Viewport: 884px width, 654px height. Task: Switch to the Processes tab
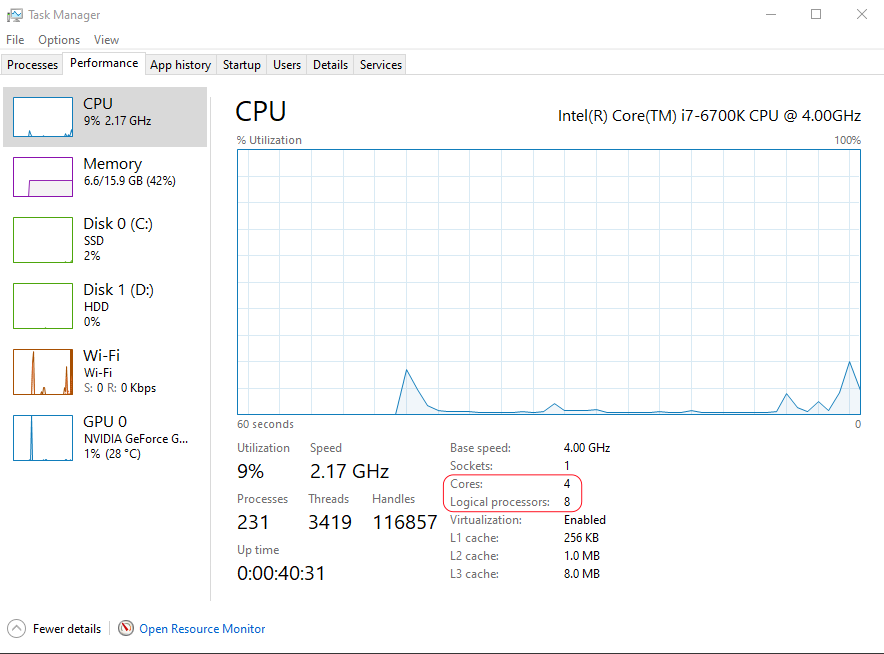coord(33,65)
